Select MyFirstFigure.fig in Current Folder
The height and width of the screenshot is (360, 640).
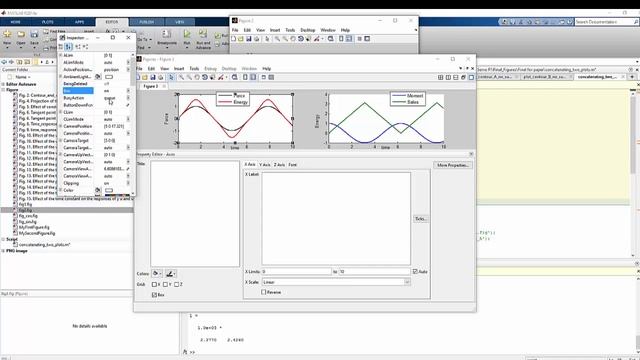[x=34, y=227]
